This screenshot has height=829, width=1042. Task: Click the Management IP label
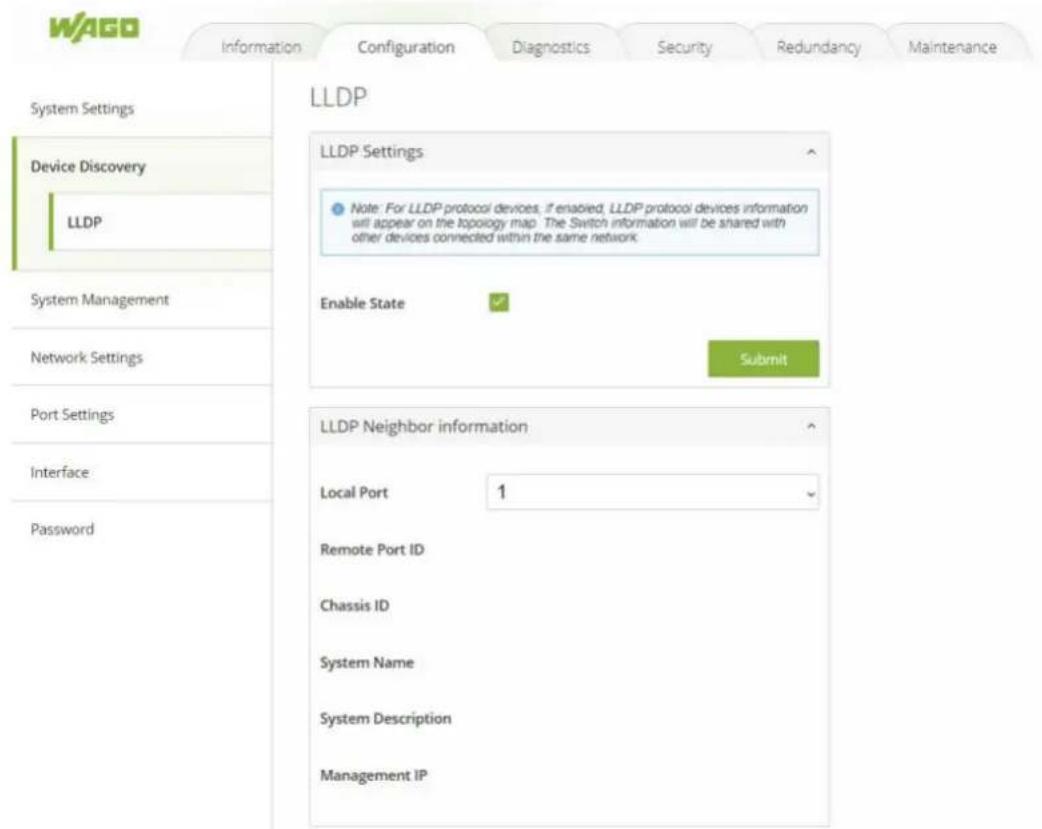point(373,775)
